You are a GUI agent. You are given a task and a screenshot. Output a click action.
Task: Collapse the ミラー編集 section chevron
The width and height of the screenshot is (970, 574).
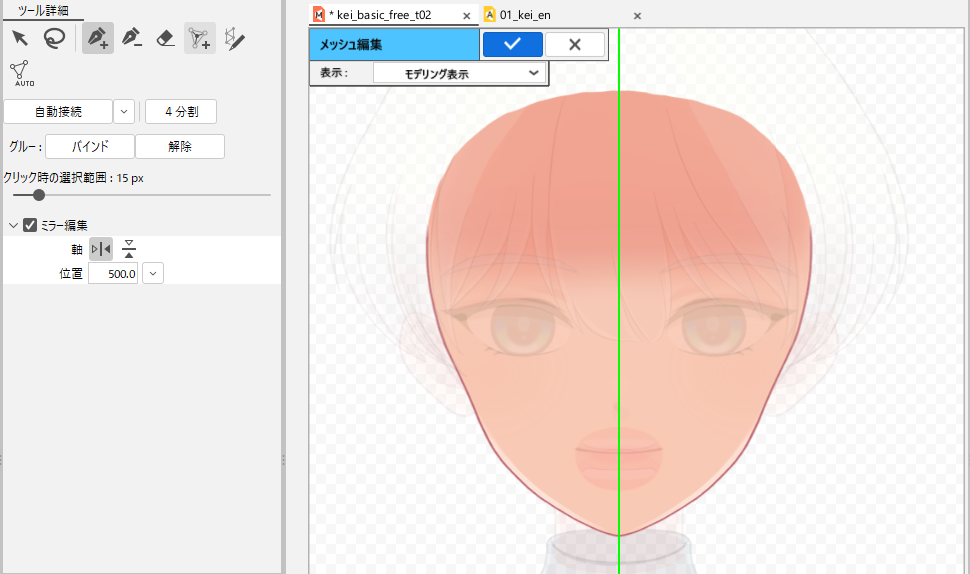[13, 225]
